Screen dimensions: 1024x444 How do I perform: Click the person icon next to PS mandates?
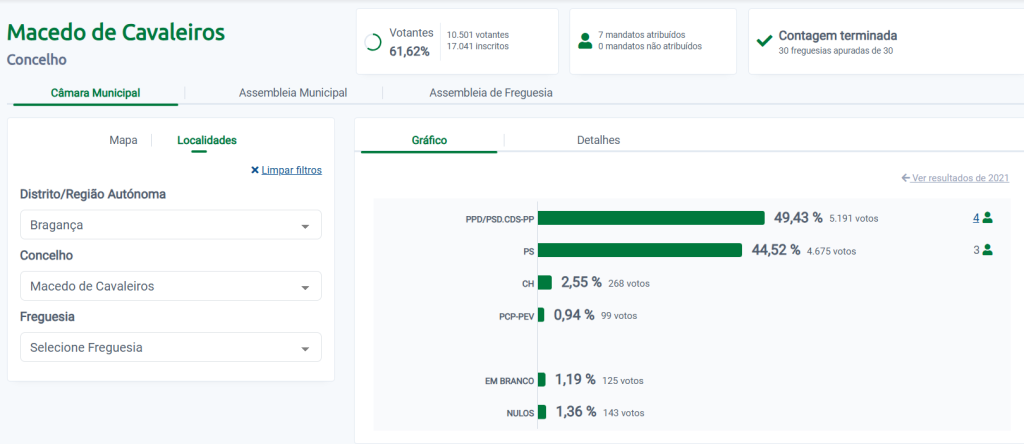click(987, 250)
